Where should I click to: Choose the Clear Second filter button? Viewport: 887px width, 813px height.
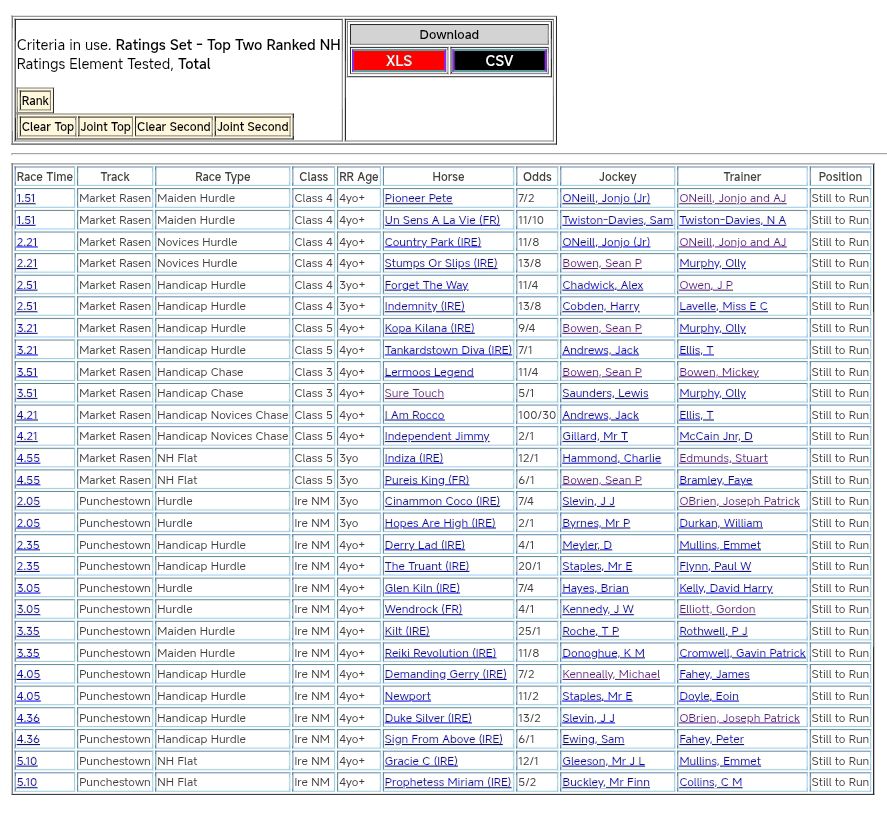coord(174,127)
